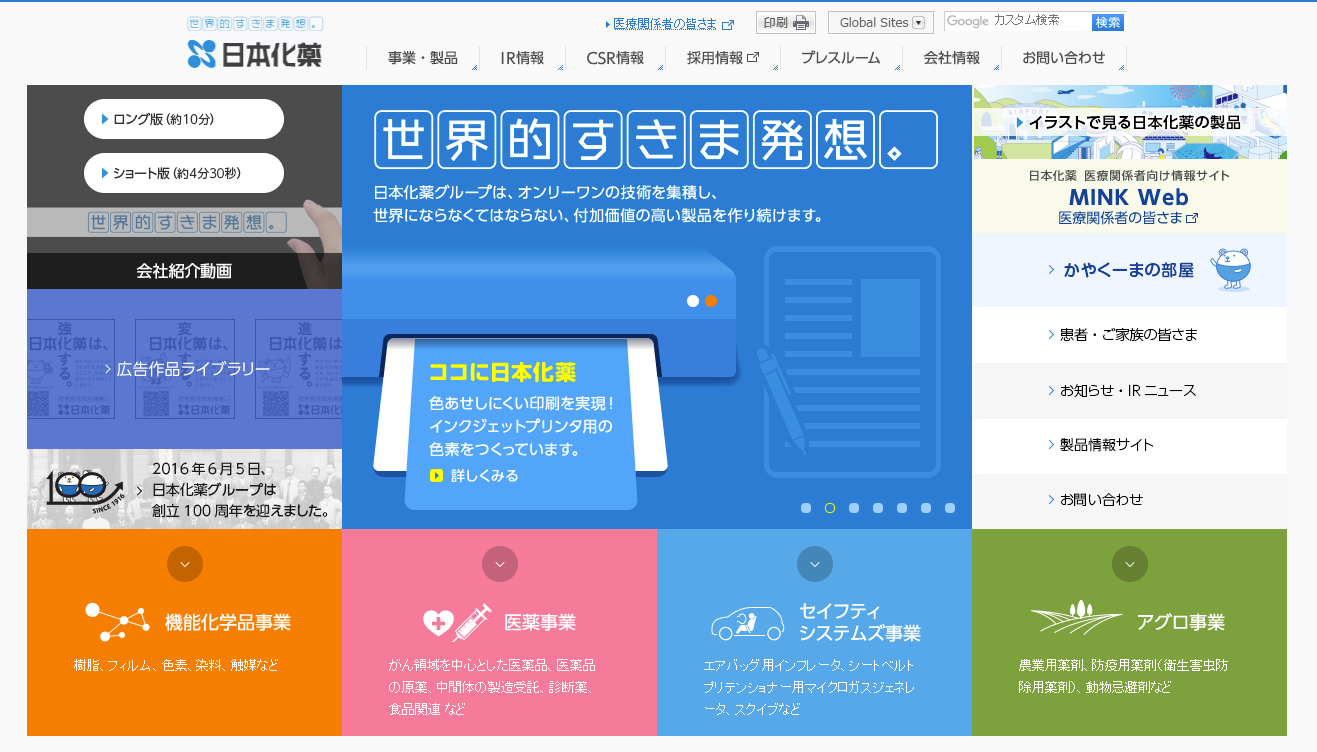Click the 世界的すきま発想 tagline above logo
This screenshot has width=1317, height=752.
tap(255, 23)
